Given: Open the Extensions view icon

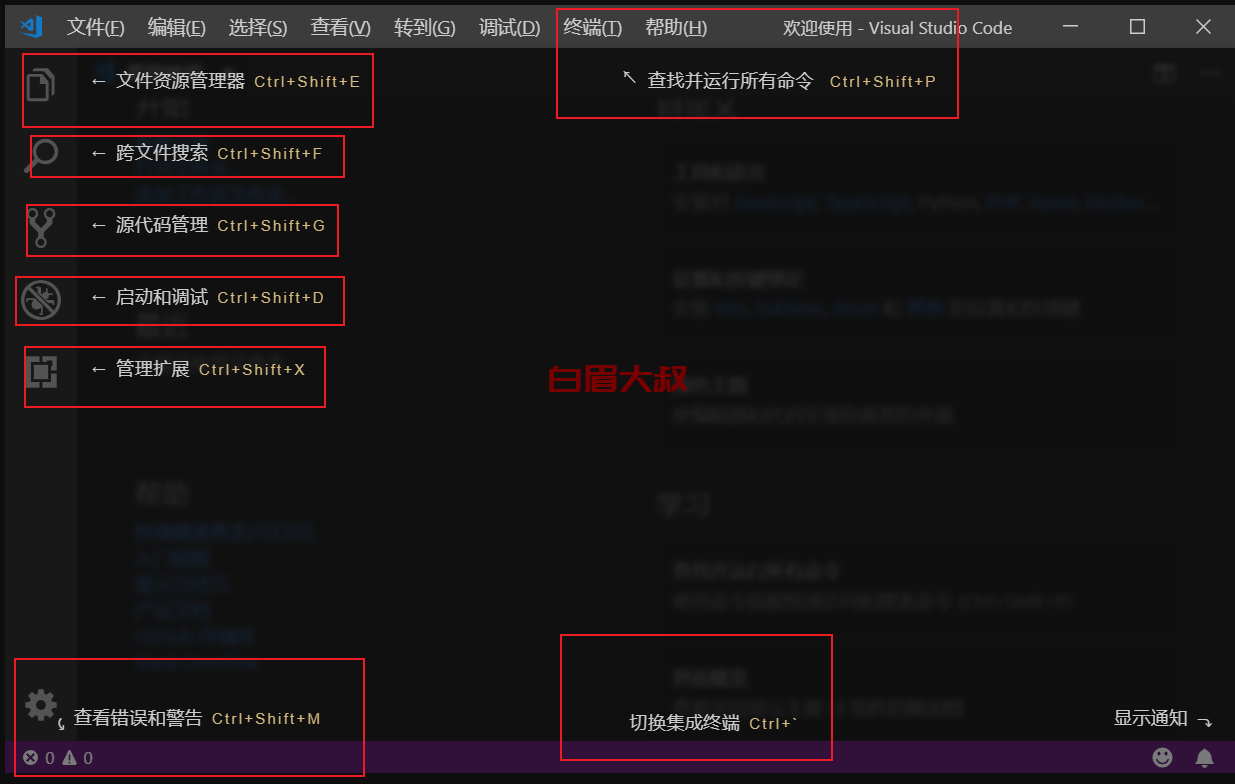Looking at the screenshot, I should (x=41, y=371).
